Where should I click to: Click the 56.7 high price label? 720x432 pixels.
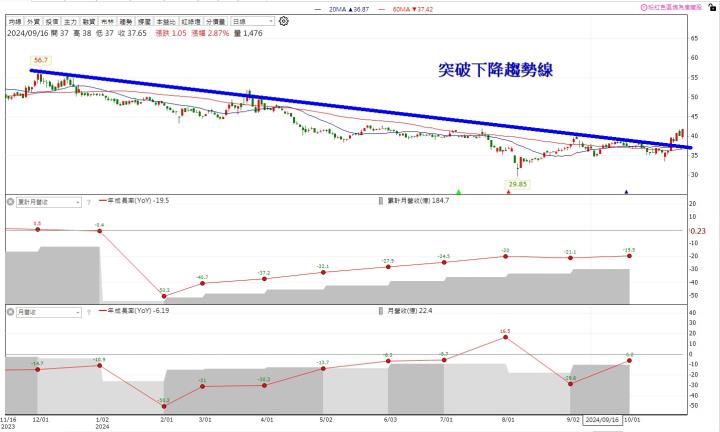(x=40, y=60)
